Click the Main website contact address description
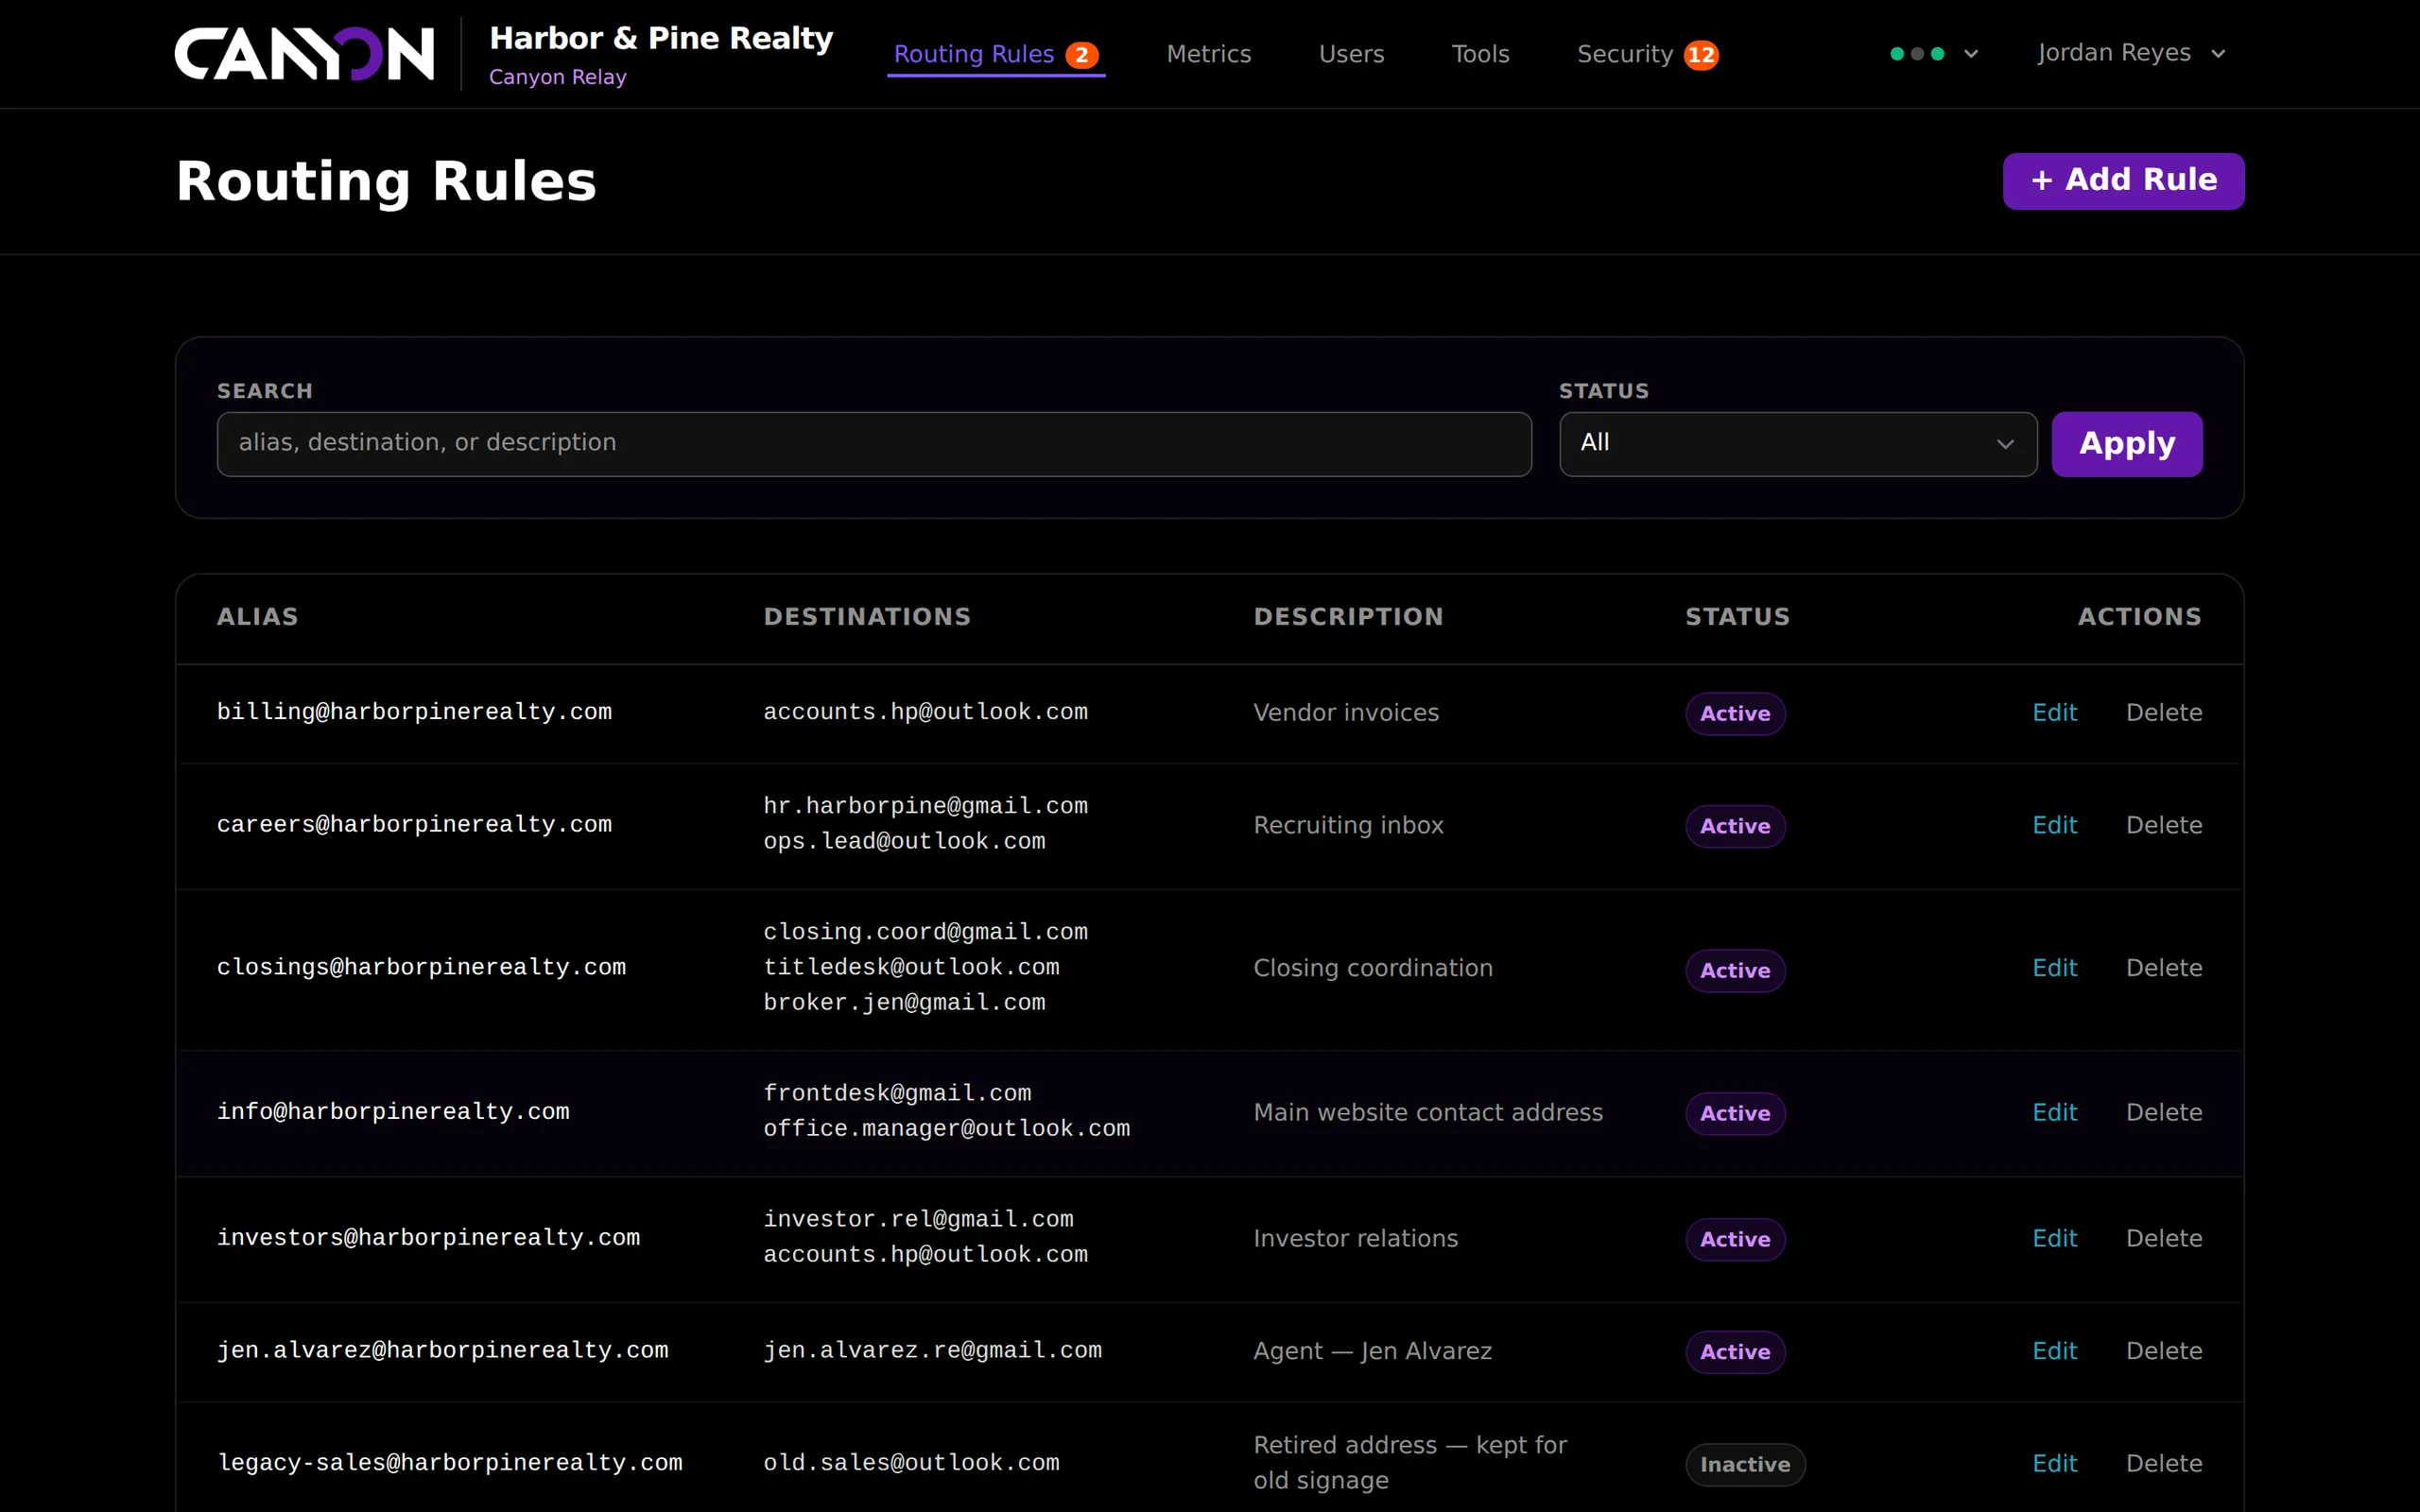Viewport: 2420px width, 1512px height. [1428, 1113]
